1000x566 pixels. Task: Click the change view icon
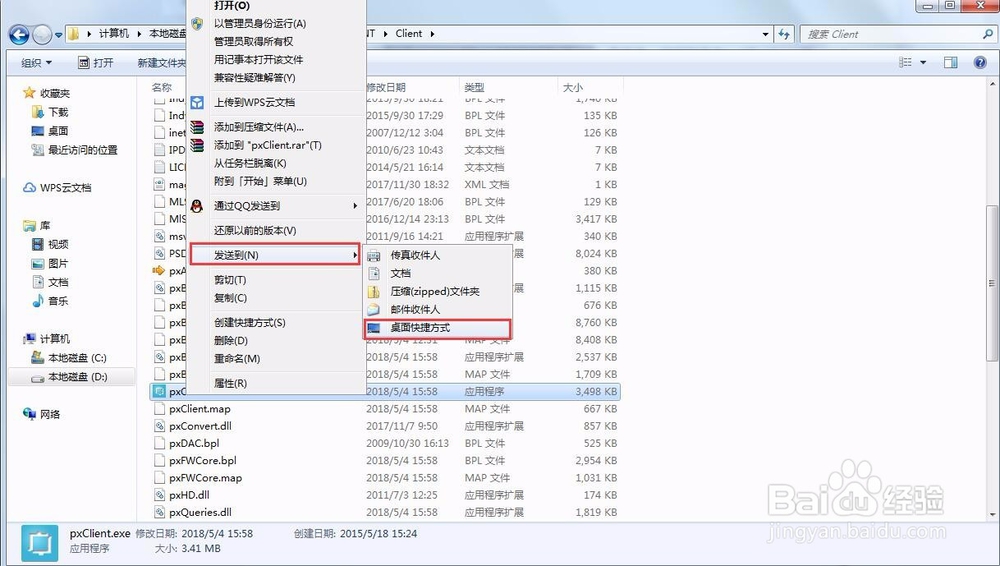pos(905,63)
